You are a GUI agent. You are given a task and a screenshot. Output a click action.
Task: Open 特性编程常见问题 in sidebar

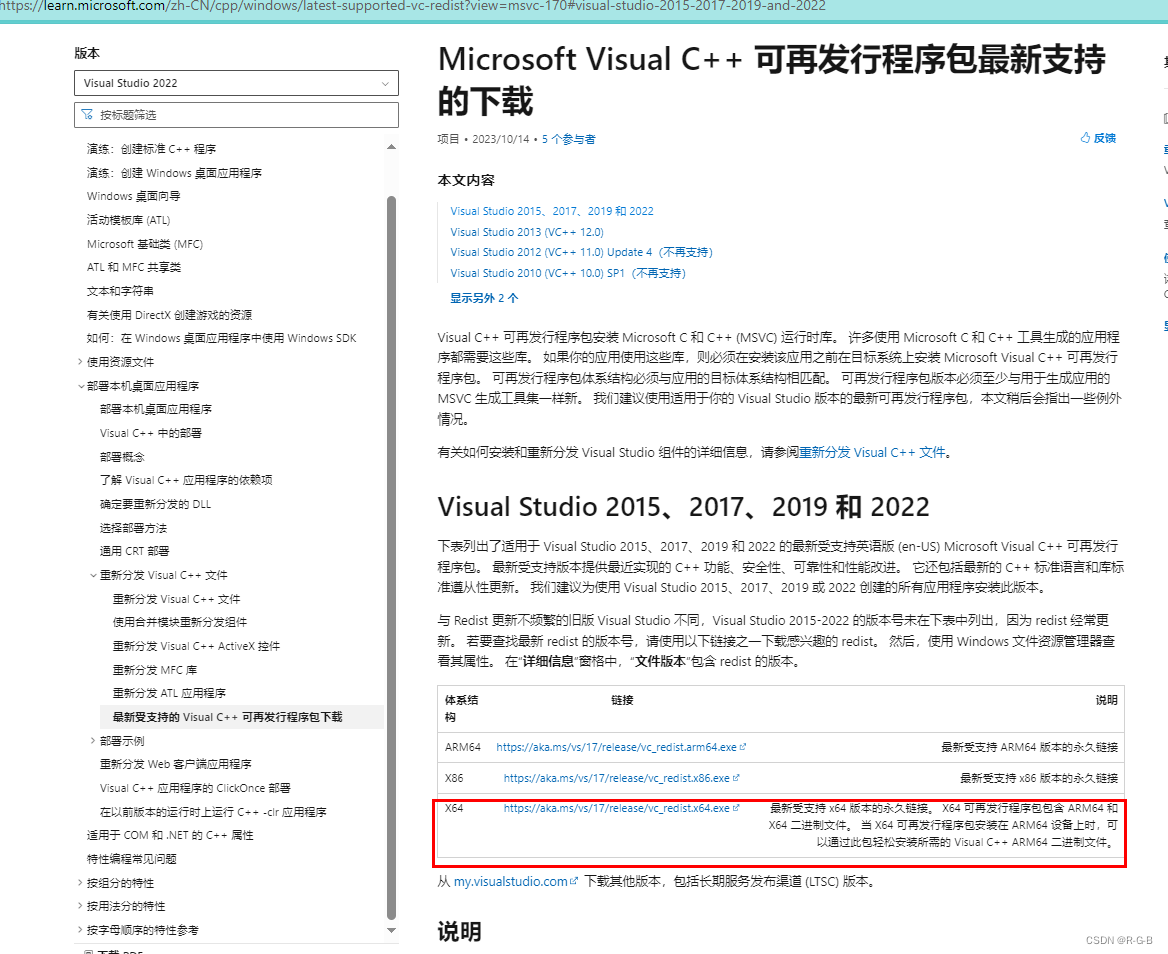[132, 859]
